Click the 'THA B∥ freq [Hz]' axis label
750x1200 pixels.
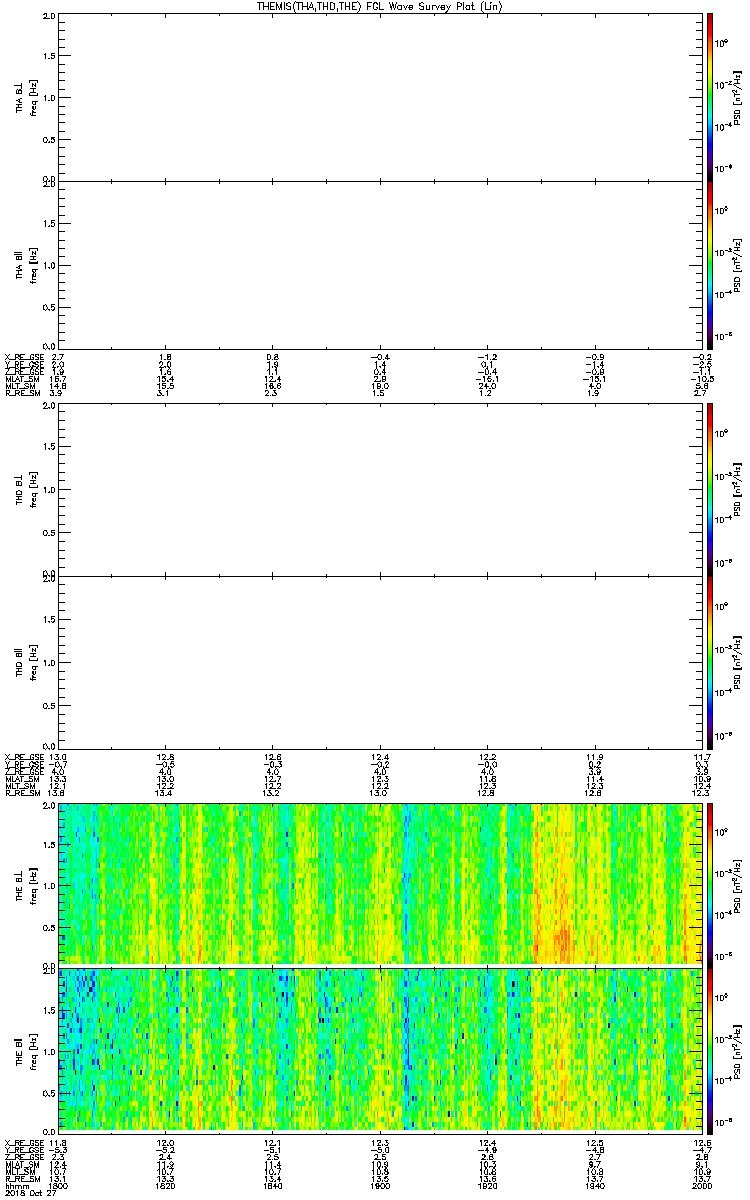pos(26,264)
